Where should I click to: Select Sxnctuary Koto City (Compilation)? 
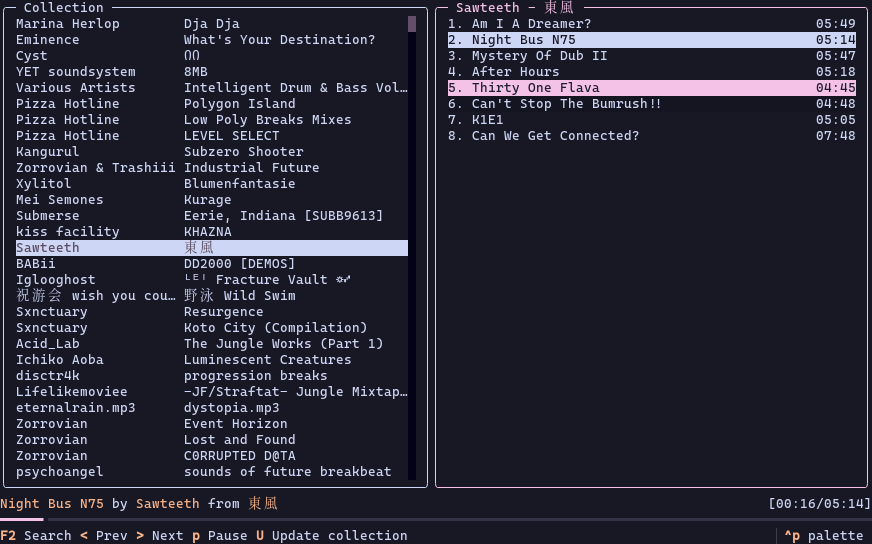coord(211,328)
